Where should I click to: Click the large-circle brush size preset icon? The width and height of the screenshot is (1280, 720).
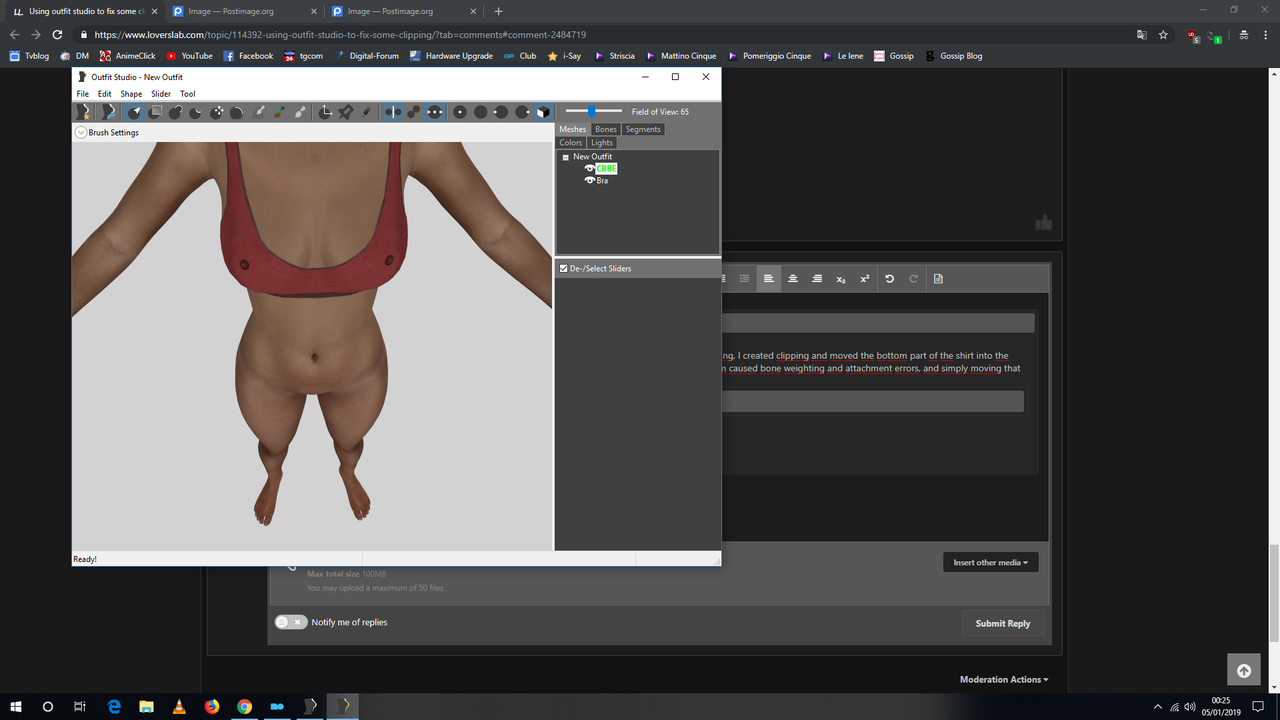point(480,112)
